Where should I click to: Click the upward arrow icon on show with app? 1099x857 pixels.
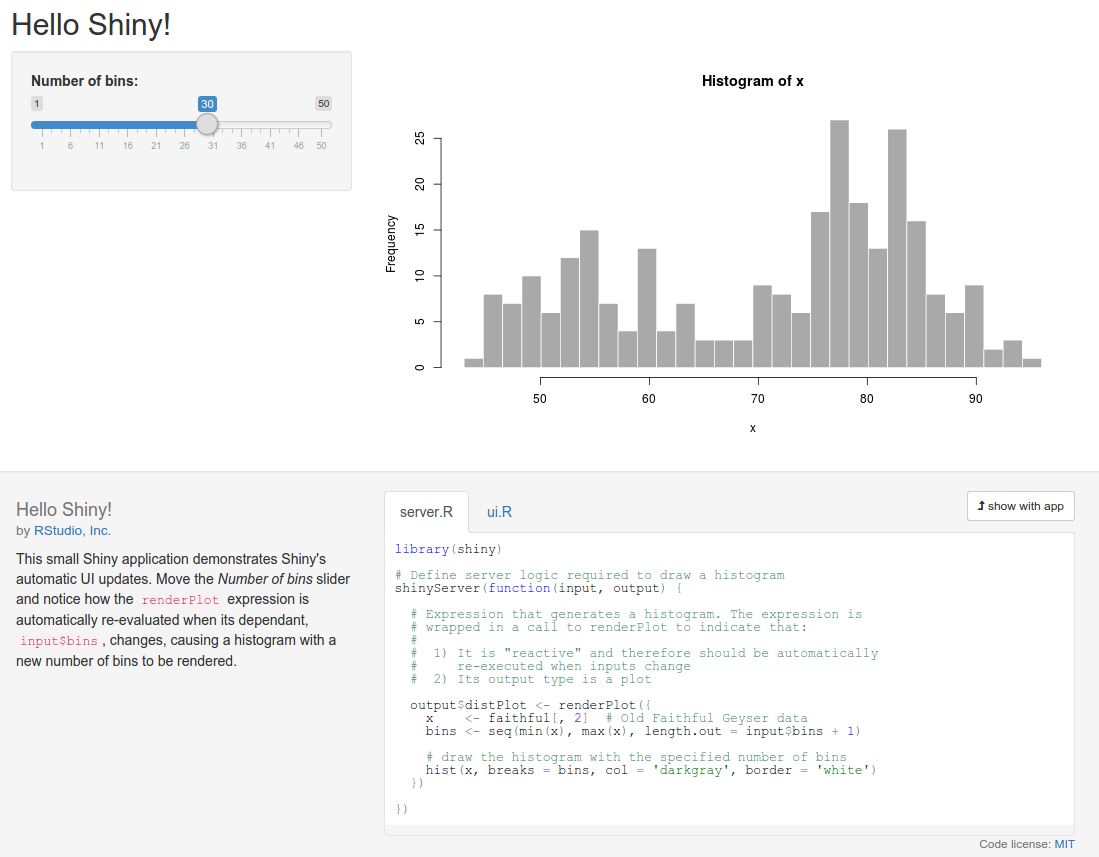pyautogui.click(x=981, y=506)
